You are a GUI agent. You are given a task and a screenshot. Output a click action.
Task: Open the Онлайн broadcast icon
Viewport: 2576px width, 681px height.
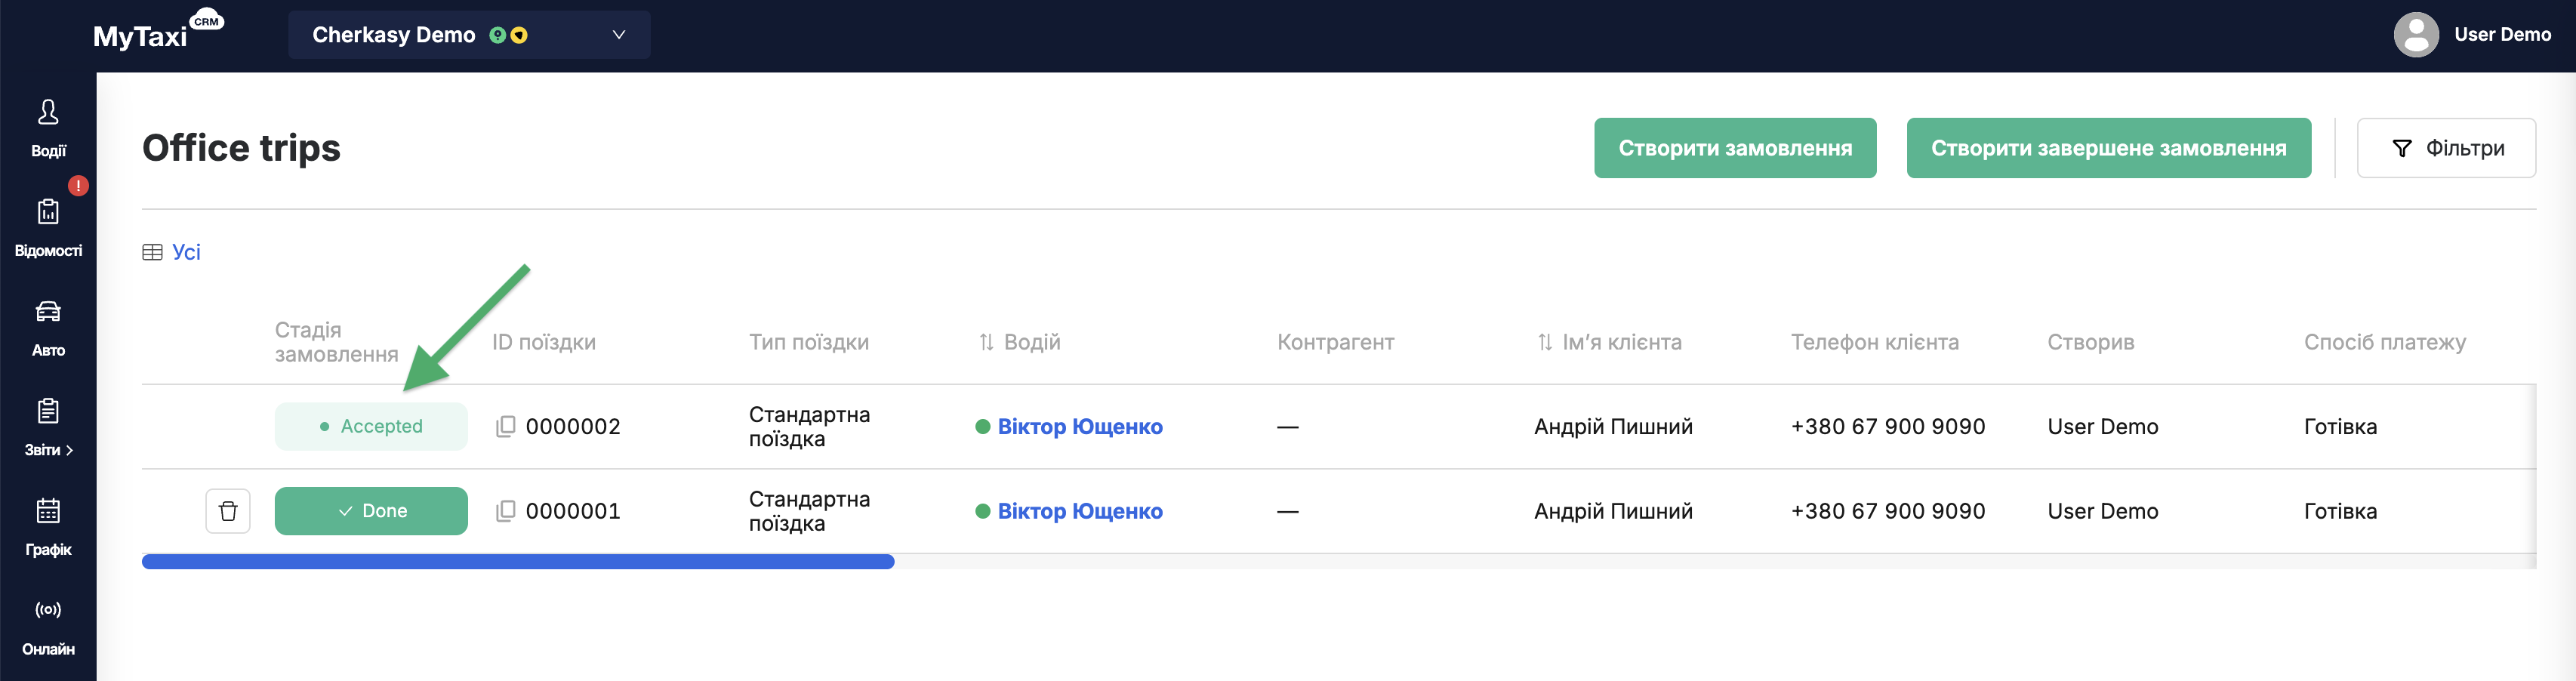click(x=48, y=627)
